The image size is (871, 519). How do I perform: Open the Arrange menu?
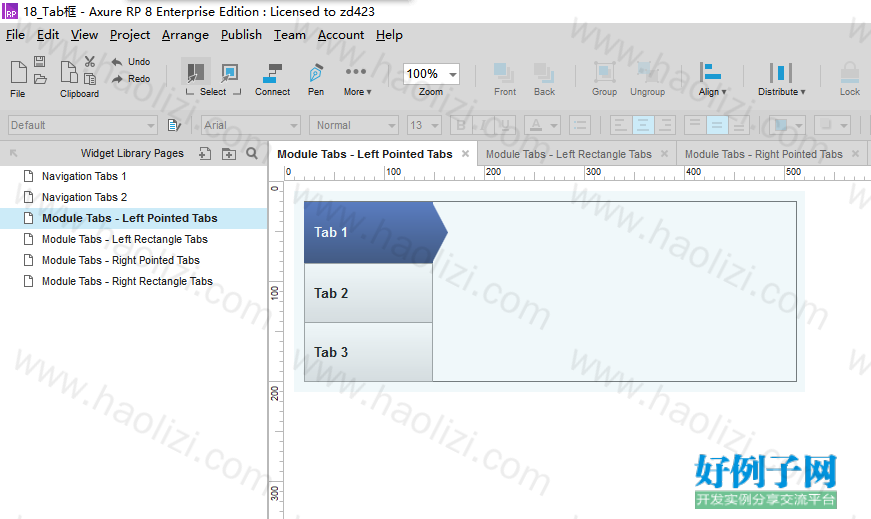coord(186,35)
